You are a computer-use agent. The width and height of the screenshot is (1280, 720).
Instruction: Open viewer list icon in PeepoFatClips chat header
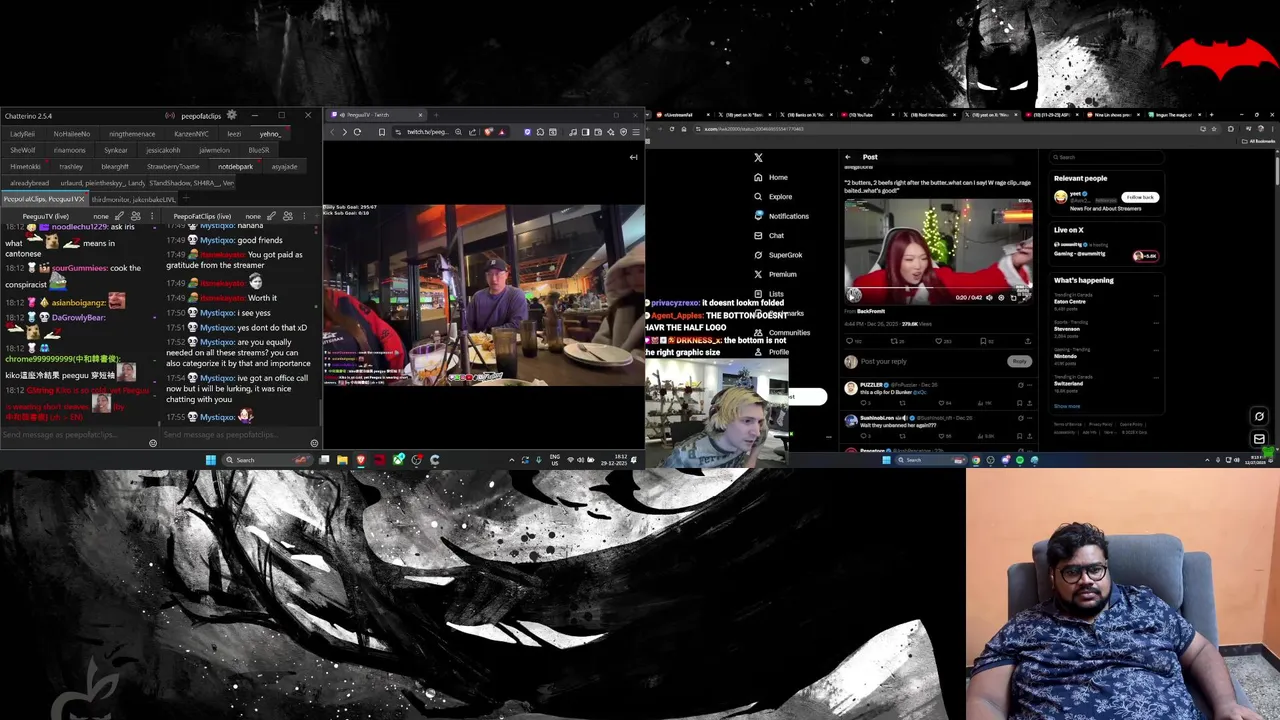(x=288, y=216)
